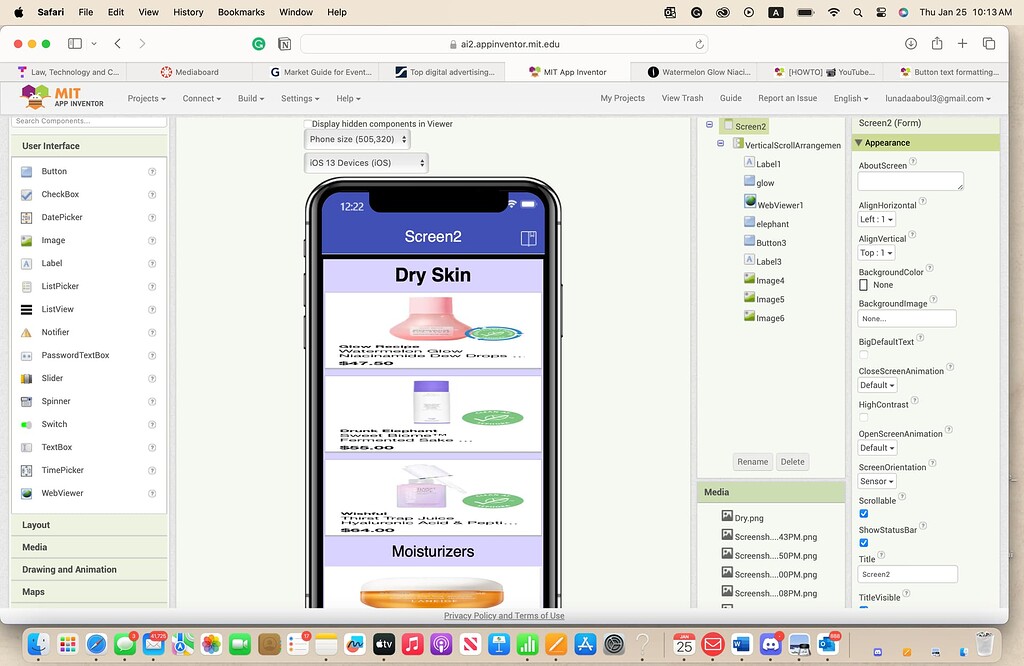
Task: Click the Safari reload page icon
Action: click(x=698, y=44)
